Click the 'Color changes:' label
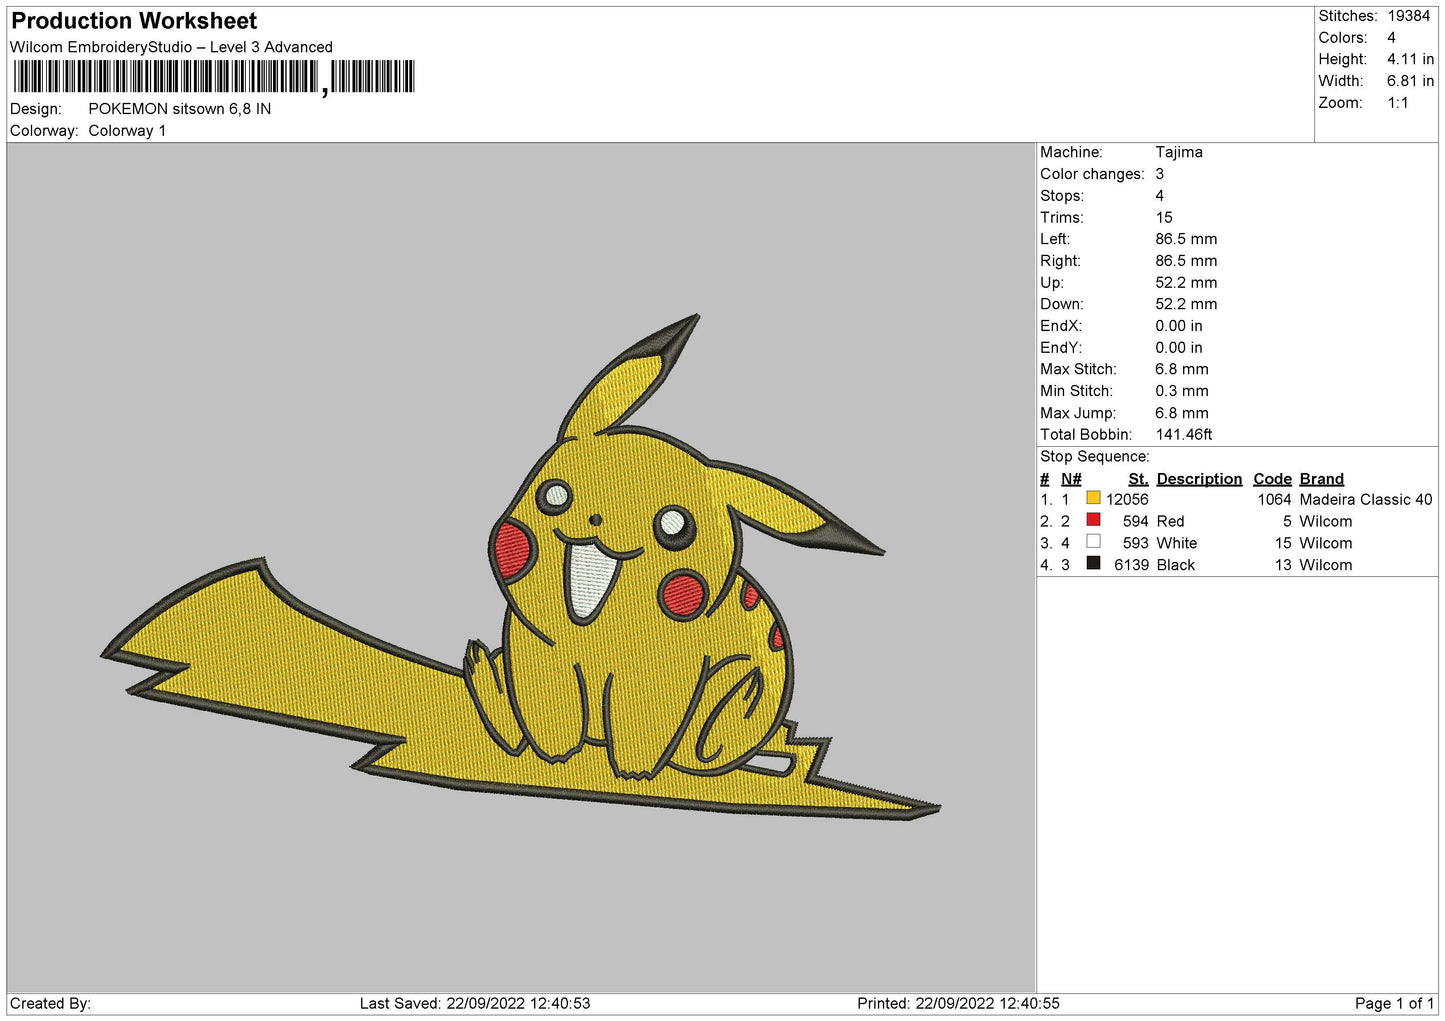Image resolution: width=1445 pixels, height=1021 pixels. tap(1092, 174)
